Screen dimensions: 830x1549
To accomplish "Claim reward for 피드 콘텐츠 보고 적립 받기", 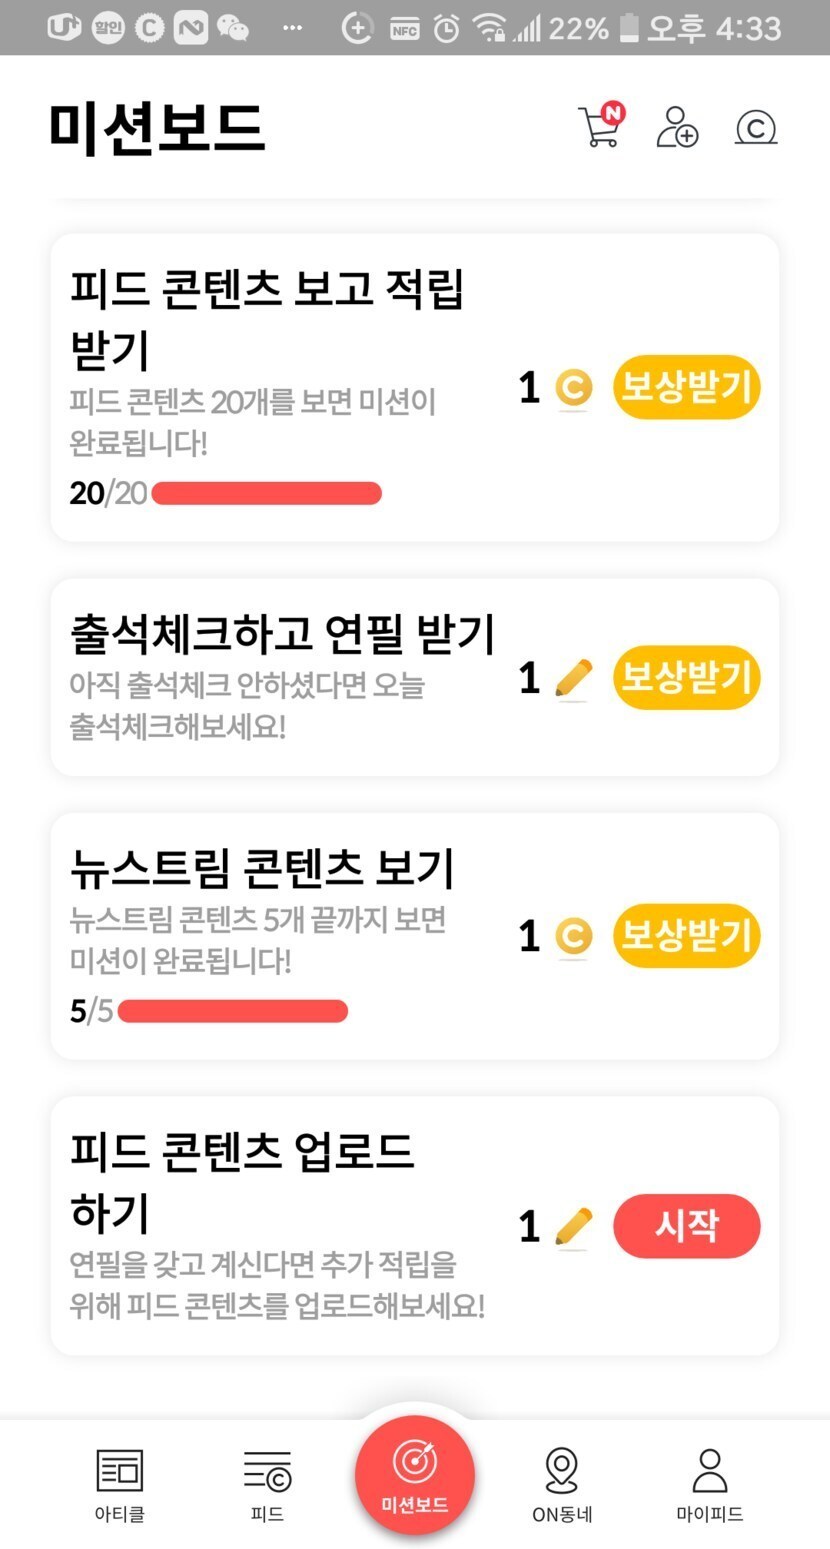I will click(x=686, y=387).
